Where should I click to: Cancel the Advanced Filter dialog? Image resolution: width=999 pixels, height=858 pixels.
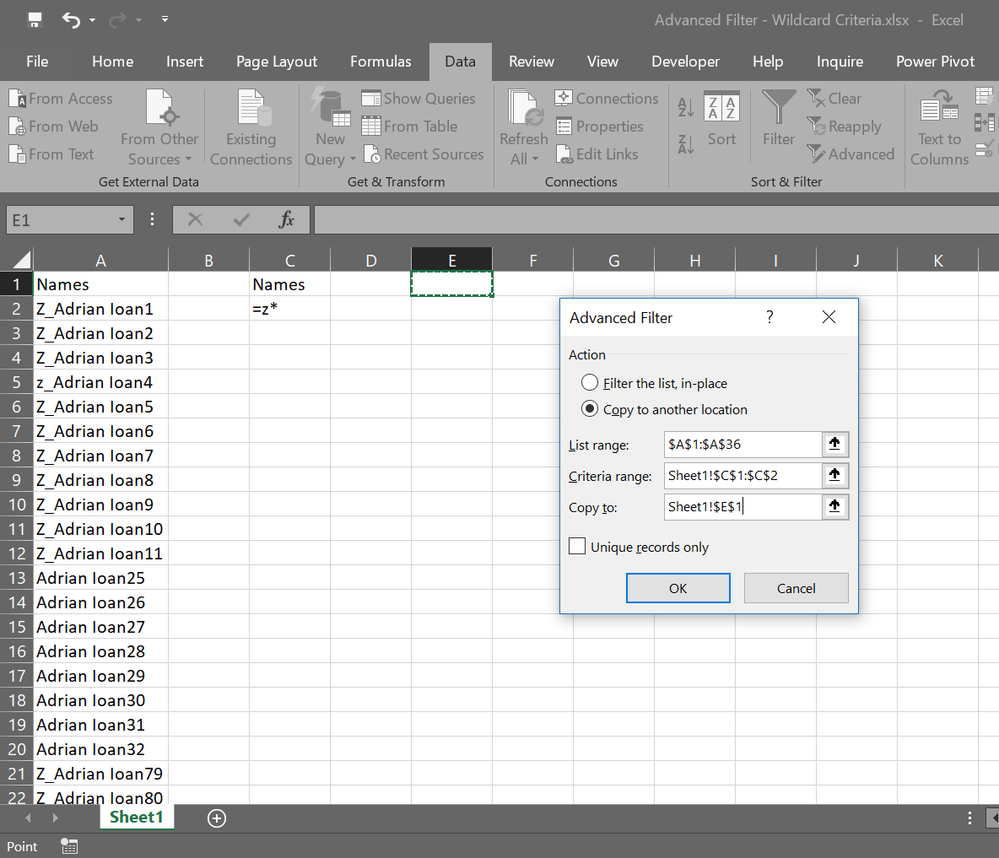tap(796, 588)
